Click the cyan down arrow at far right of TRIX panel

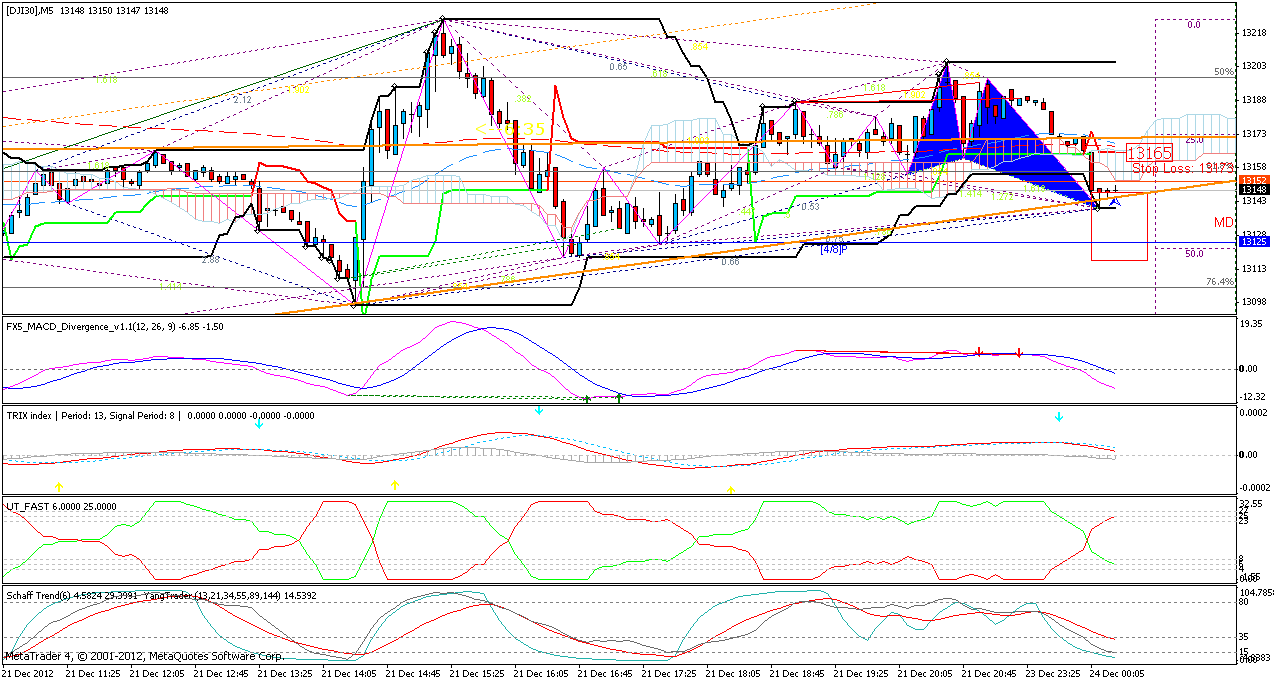point(1059,416)
